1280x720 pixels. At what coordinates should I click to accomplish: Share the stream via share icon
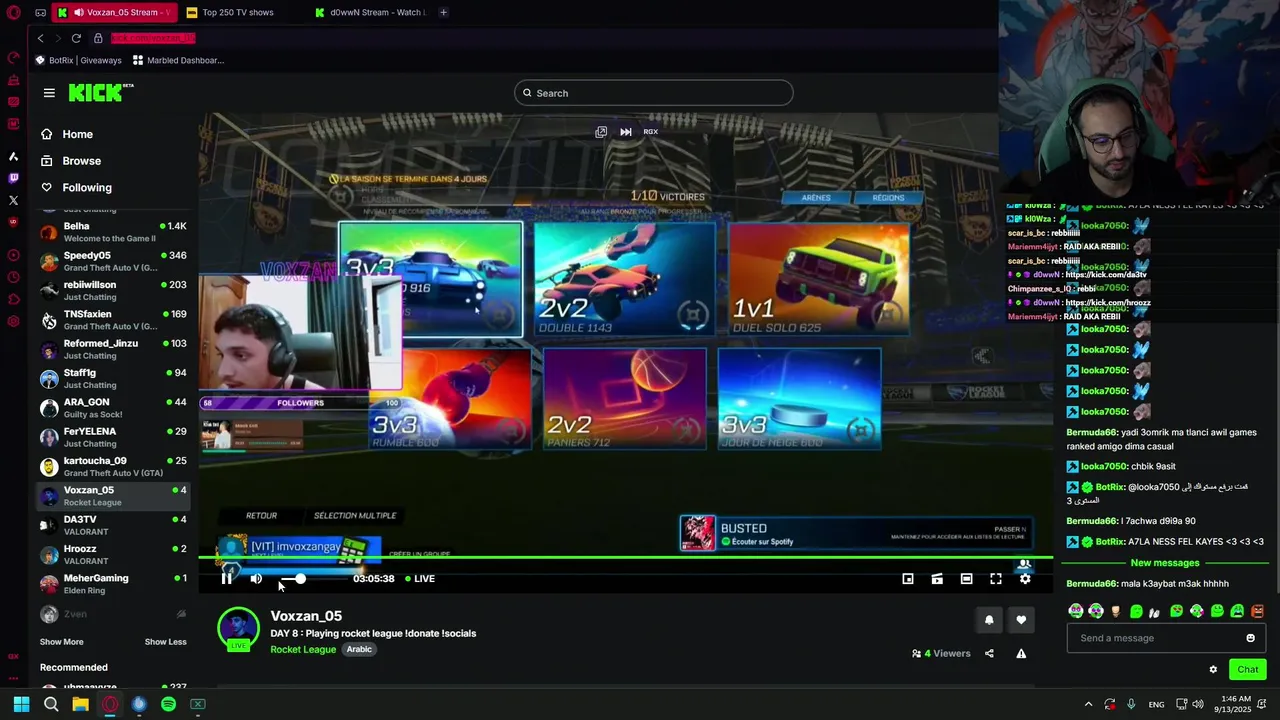coord(989,654)
